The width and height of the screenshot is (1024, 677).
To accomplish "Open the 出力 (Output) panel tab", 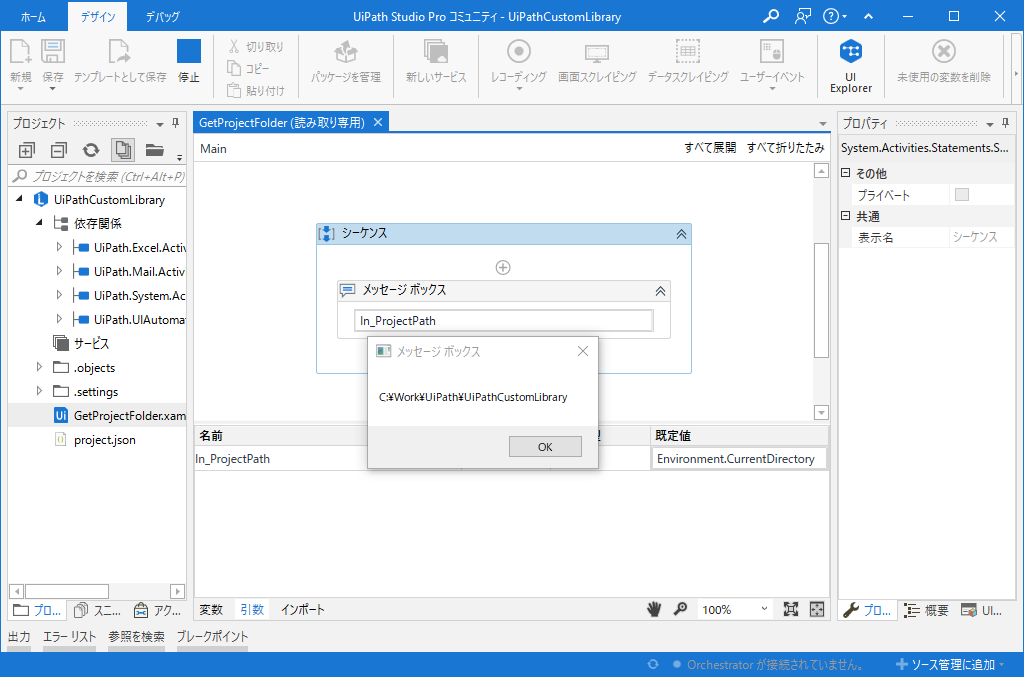I will [x=19, y=637].
